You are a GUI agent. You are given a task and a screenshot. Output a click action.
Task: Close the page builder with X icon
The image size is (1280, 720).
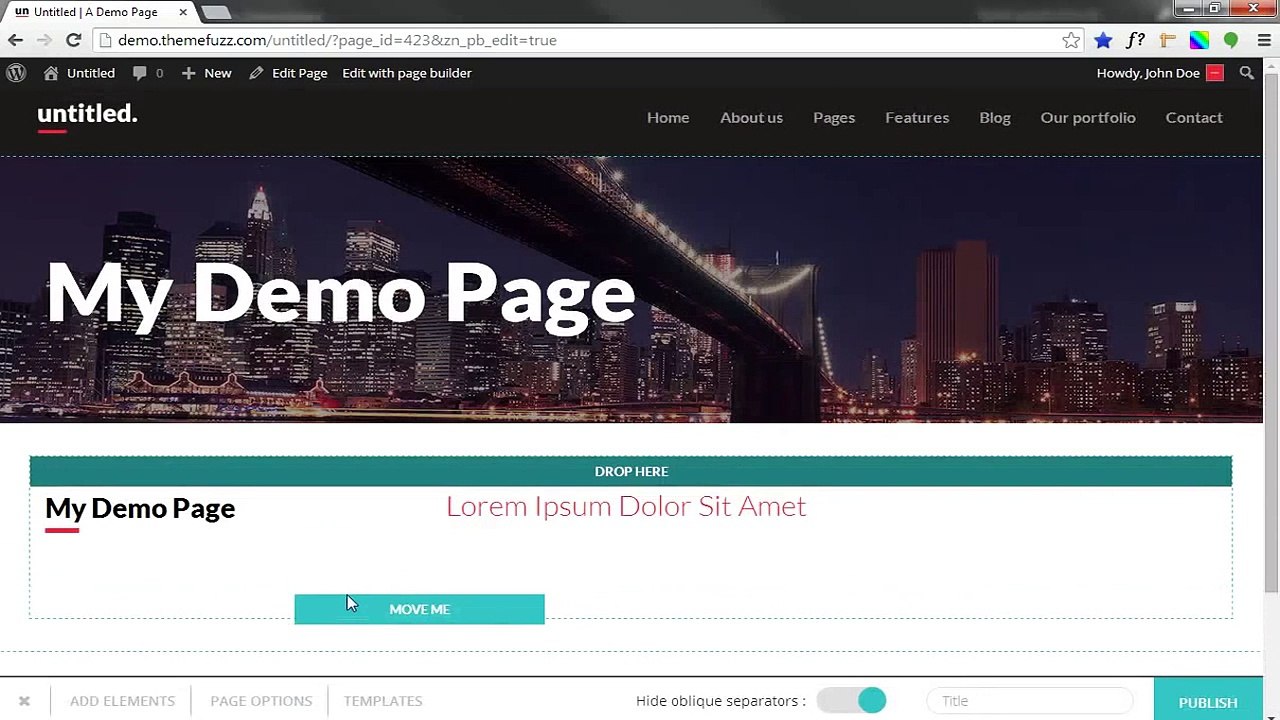click(x=24, y=701)
